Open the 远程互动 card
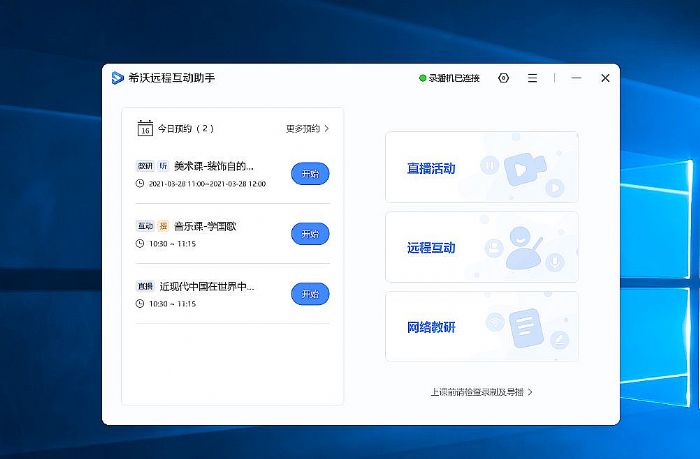 [x=482, y=247]
